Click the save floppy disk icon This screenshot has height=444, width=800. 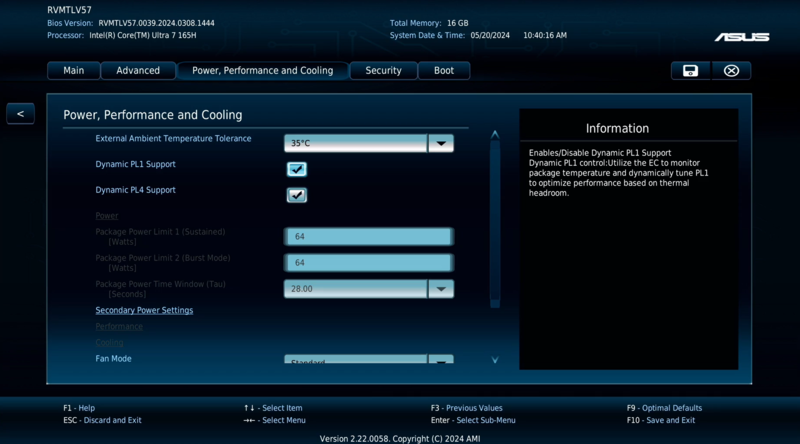(690, 70)
